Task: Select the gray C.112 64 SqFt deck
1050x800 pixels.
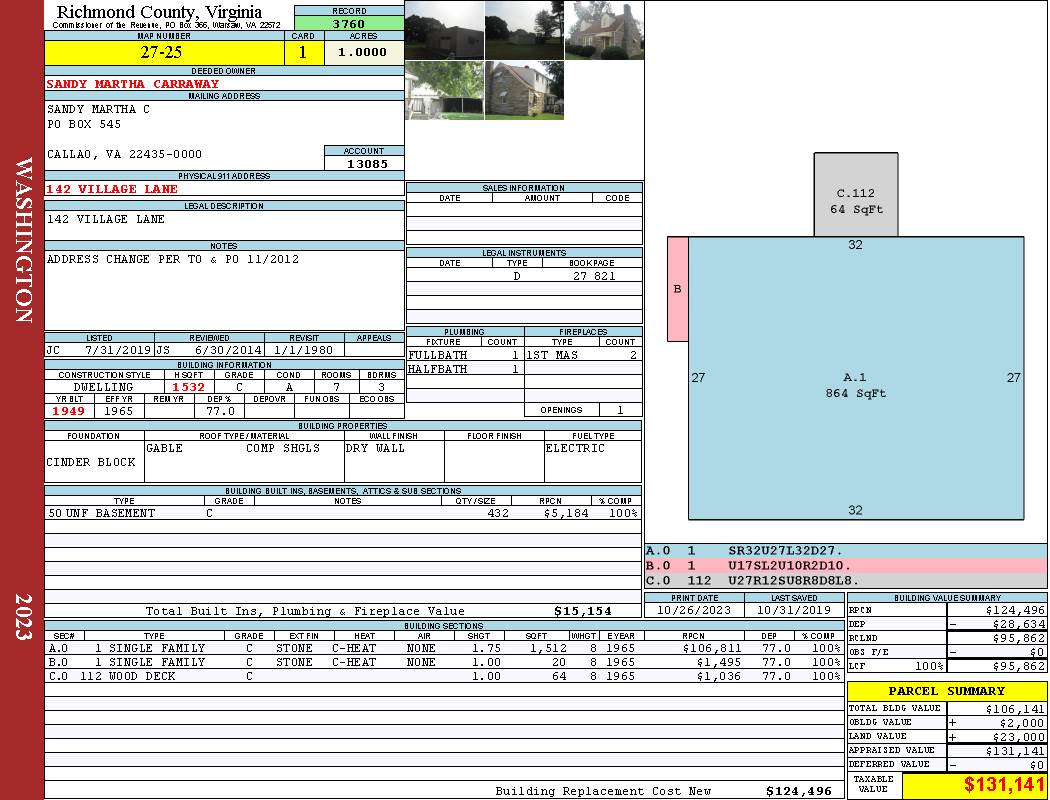Action: [855, 201]
